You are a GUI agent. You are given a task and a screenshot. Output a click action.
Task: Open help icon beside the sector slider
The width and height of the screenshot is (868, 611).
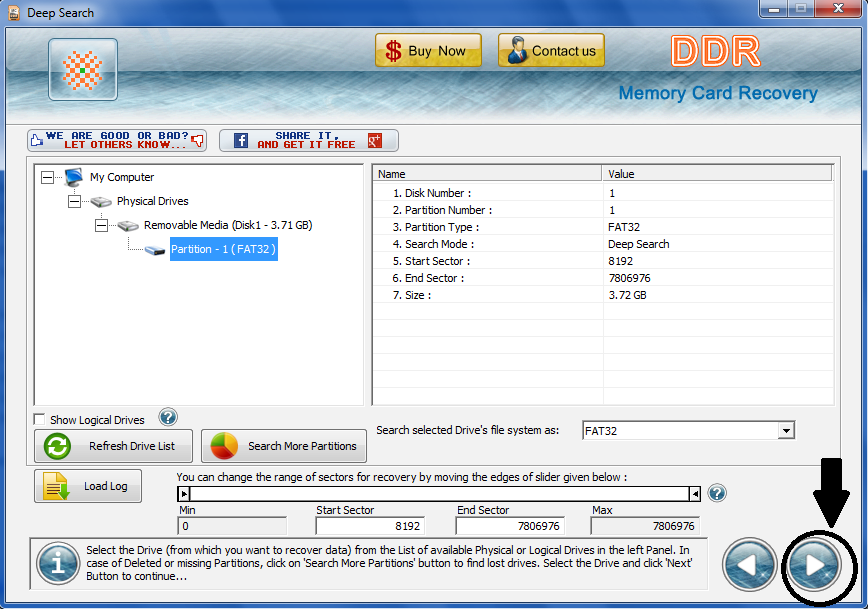[717, 493]
